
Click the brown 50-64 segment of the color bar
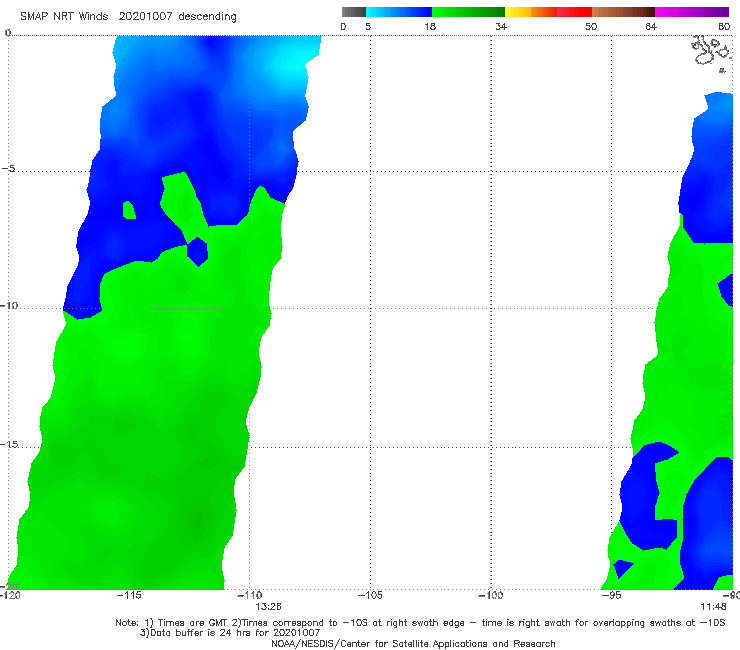(x=623, y=12)
